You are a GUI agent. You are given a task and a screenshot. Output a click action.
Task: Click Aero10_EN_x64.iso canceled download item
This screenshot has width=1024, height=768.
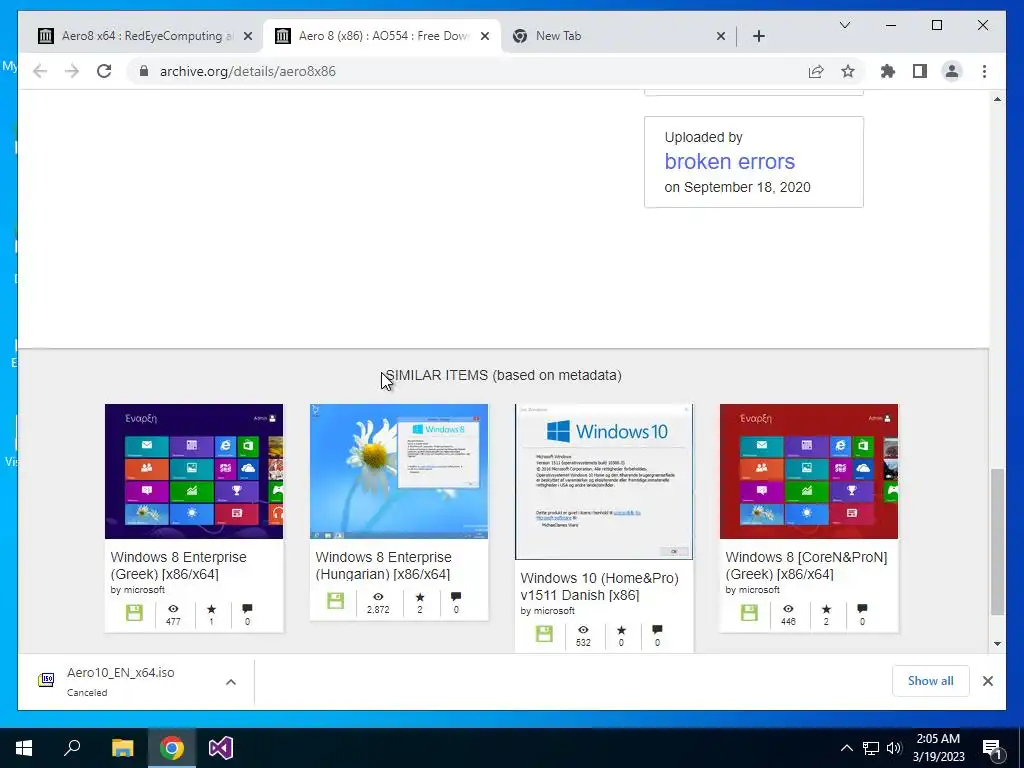coord(121,682)
